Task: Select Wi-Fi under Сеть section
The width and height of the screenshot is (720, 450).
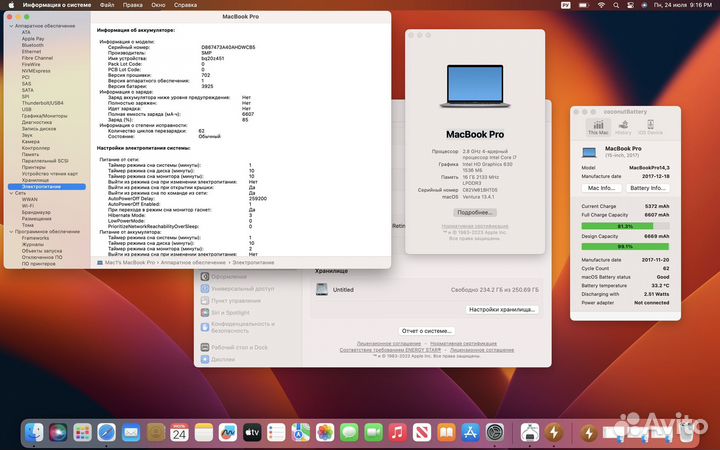Action: tap(28, 206)
